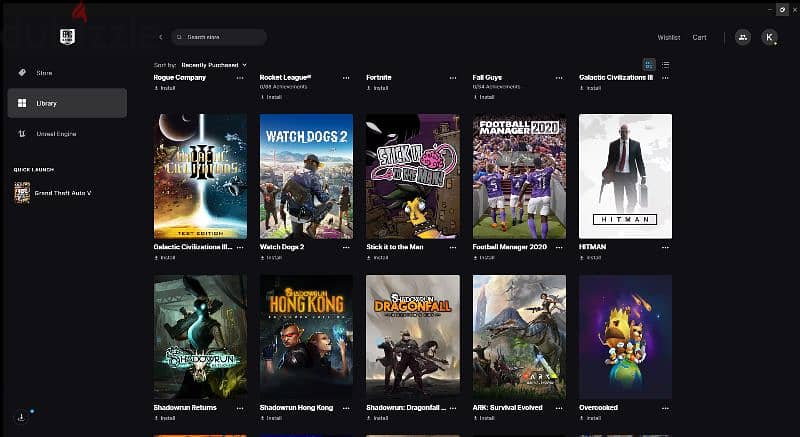Viewport: 800px width, 437px height.
Task: Open options menu for Fortnite
Action: click(453, 78)
